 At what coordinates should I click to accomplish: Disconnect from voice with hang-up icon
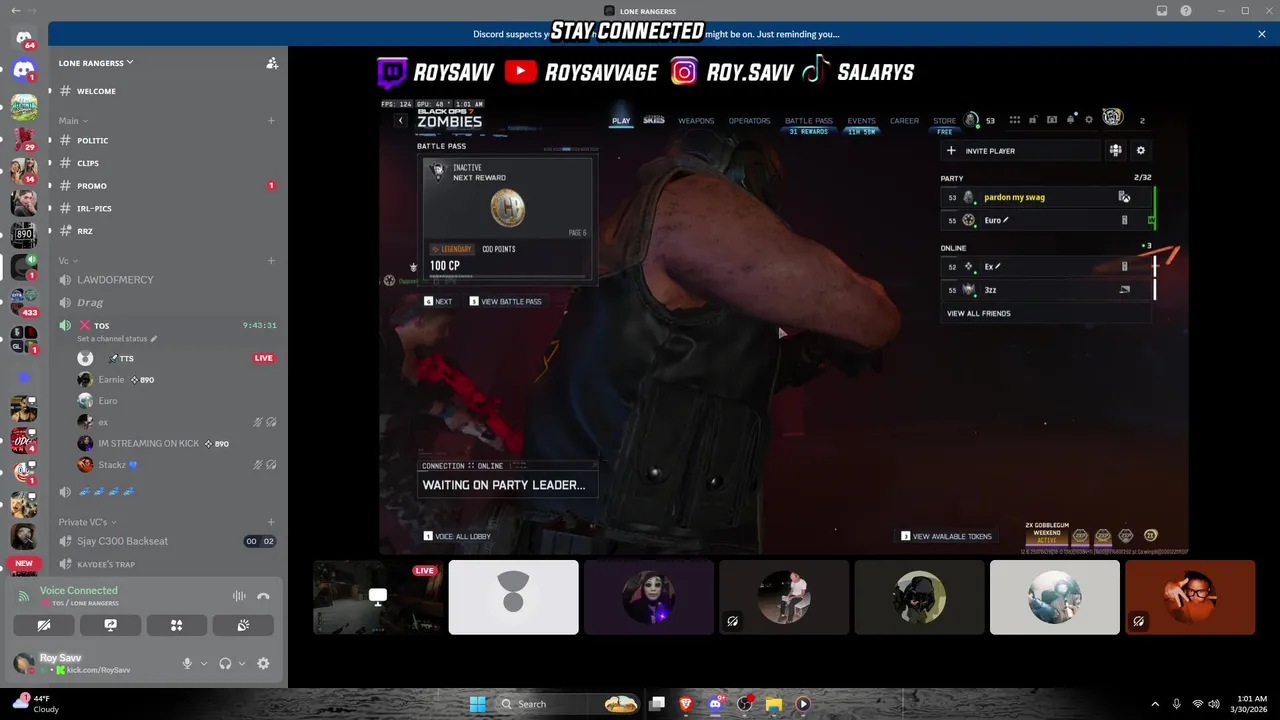click(263, 596)
